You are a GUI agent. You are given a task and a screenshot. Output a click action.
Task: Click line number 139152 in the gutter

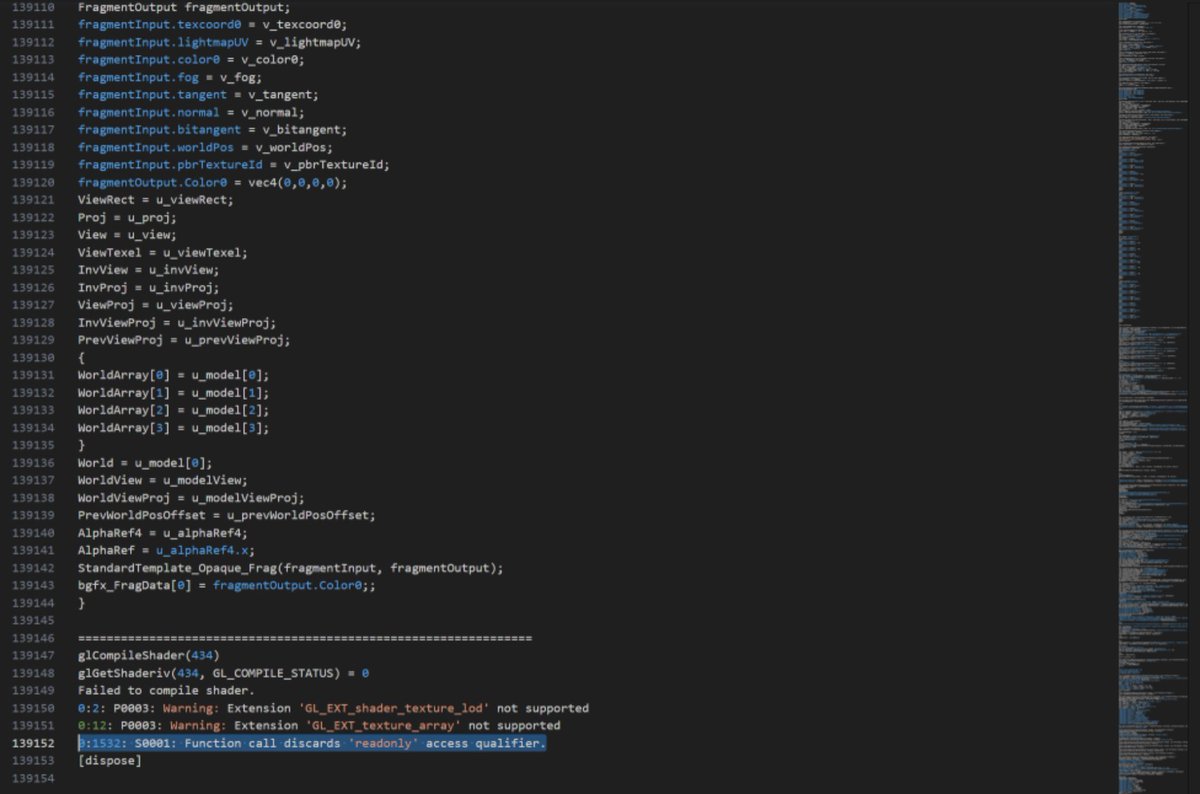[x=31, y=743]
